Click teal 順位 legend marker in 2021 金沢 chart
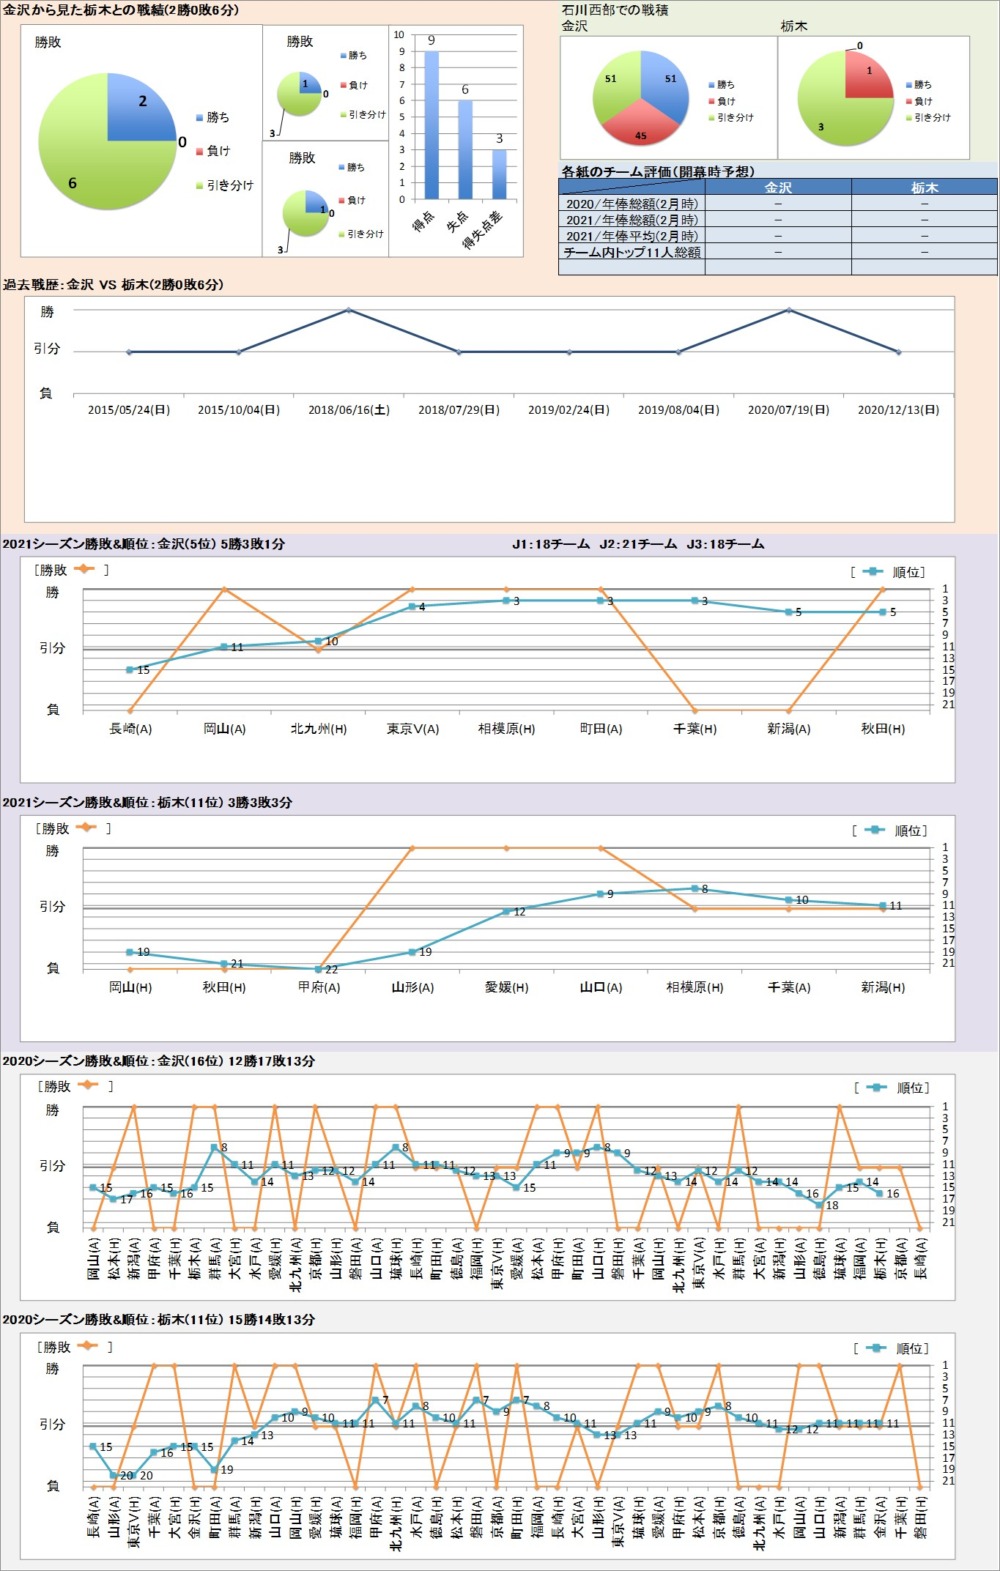Viewport: 1000px width, 1571px height. tap(874, 572)
